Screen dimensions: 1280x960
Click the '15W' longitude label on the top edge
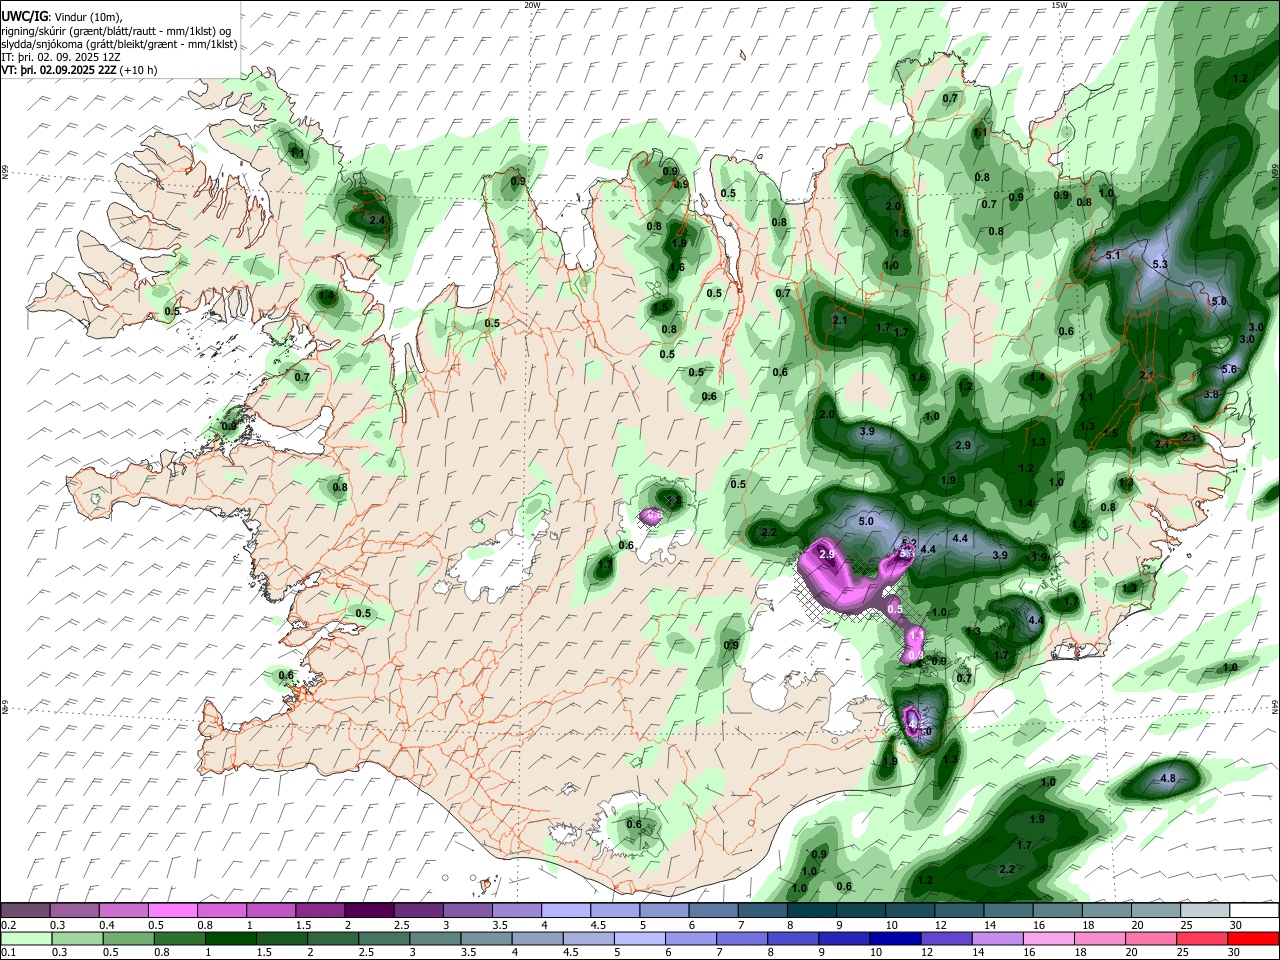click(x=1059, y=5)
